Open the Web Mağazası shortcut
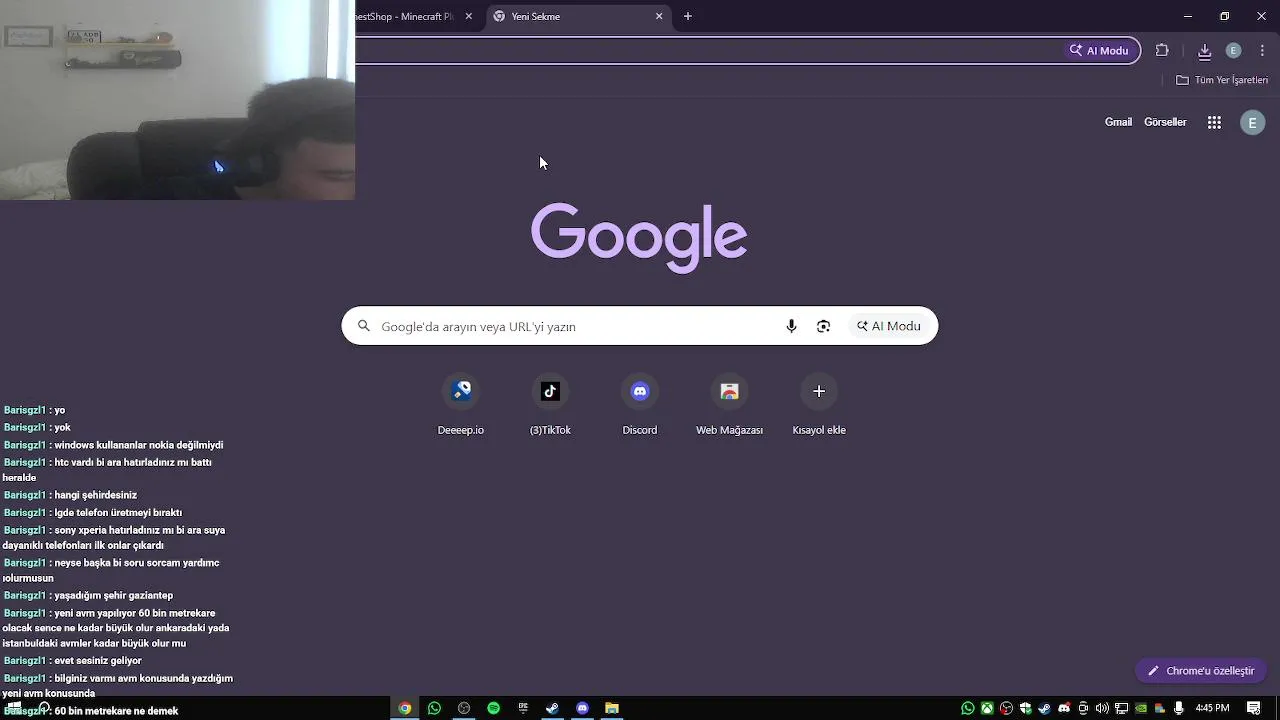Screen dimensions: 1280x720 click(x=729, y=406)
